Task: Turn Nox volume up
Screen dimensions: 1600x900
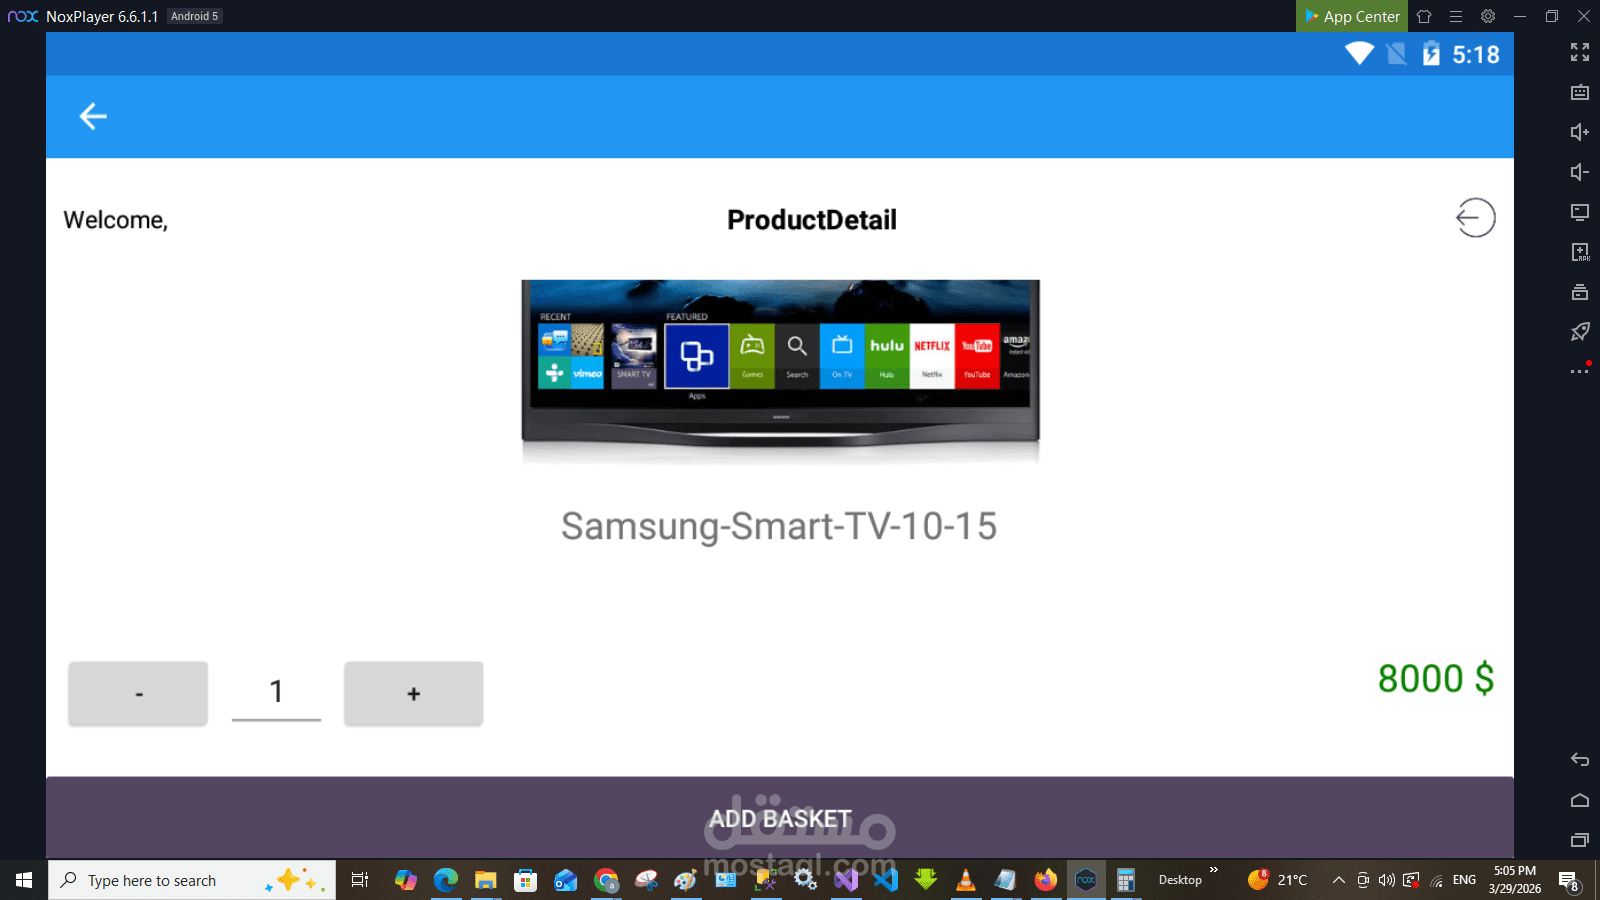Action: 1580,132
